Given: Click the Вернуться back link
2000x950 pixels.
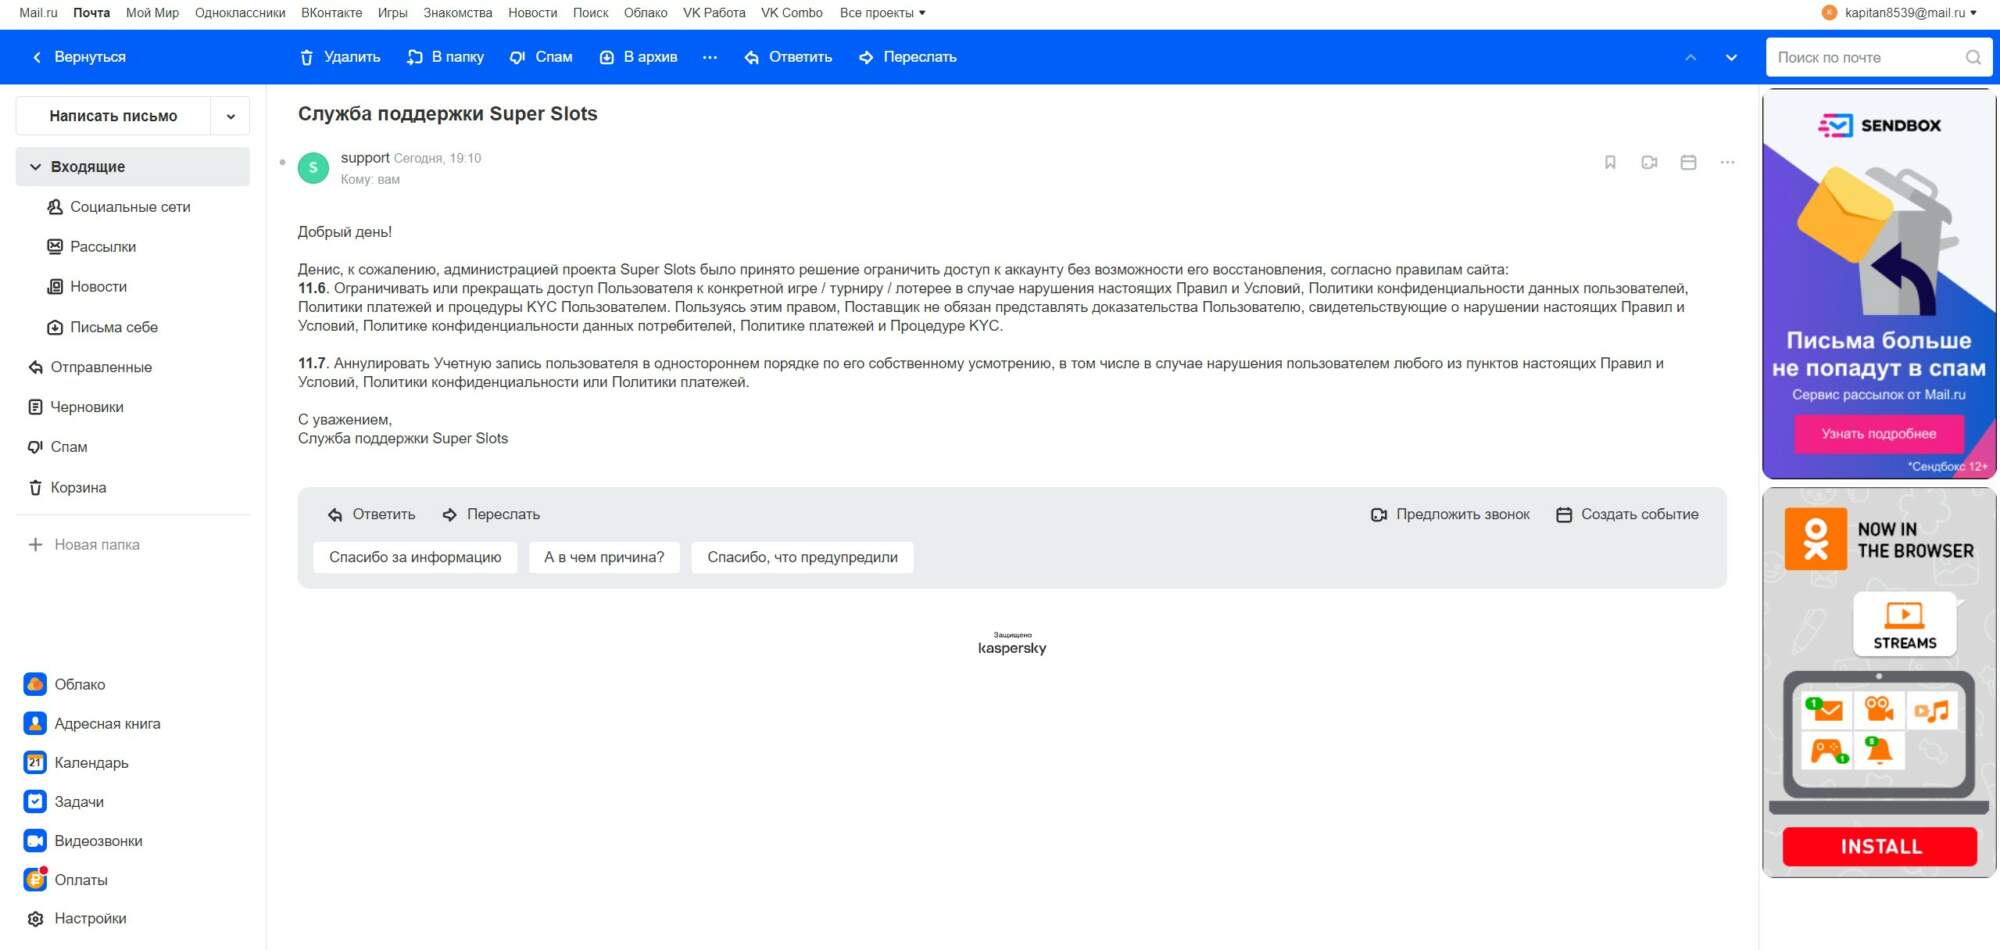Looking at the screenshot, I should point(79,57).
